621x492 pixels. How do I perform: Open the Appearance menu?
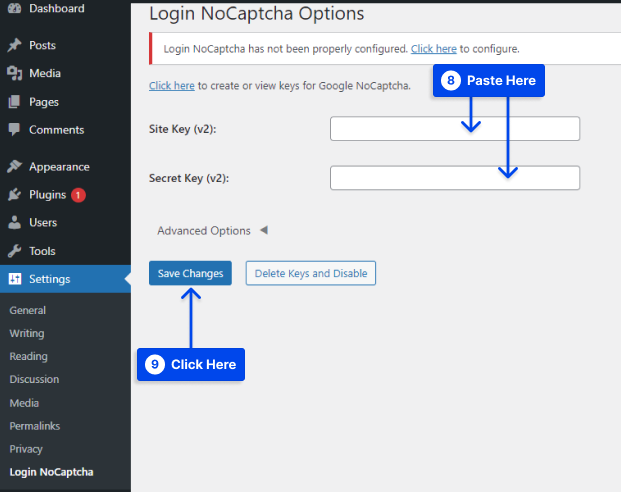pyautogui.click(x=59, y=167)
